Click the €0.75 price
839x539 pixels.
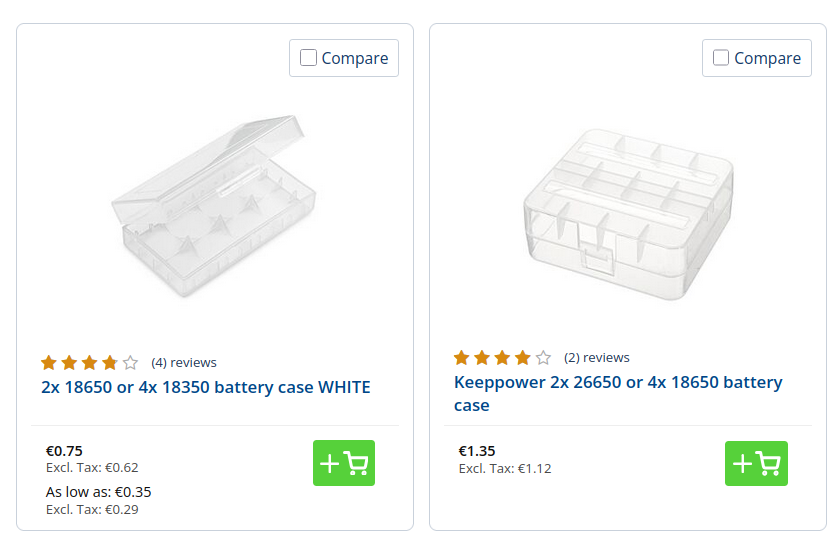click(x=64, y=450)
